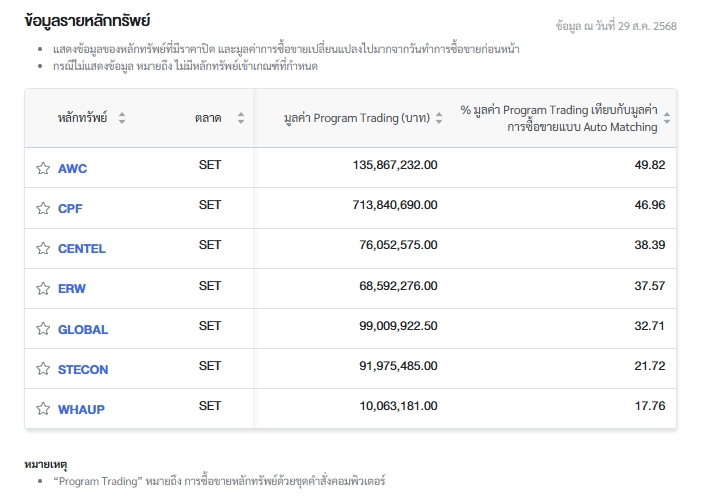
Task: Star the WHAUP security as favorite
Action: (43, 408)
